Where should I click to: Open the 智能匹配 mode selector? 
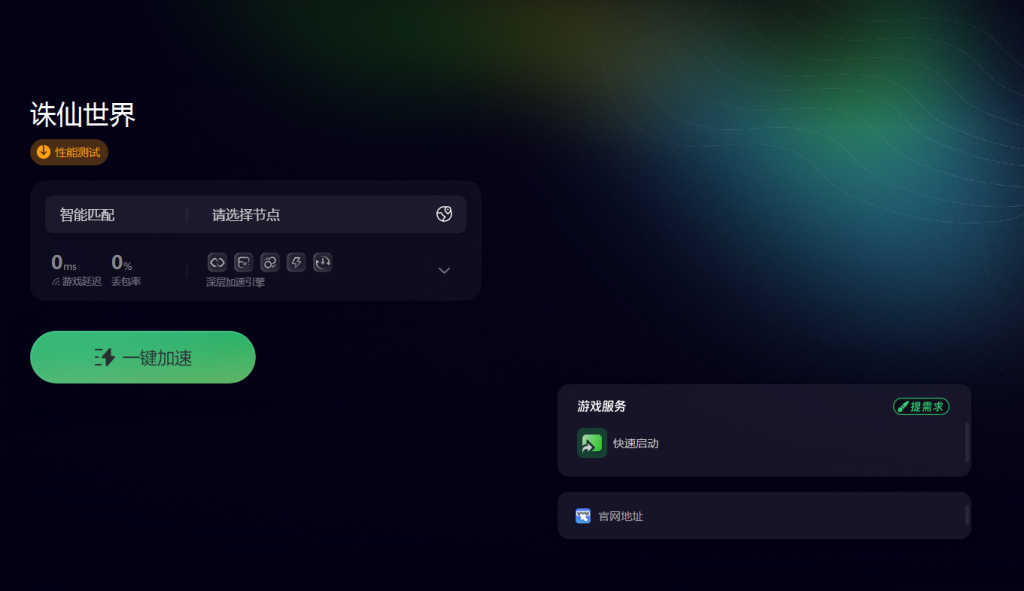[x=116, y=214]
